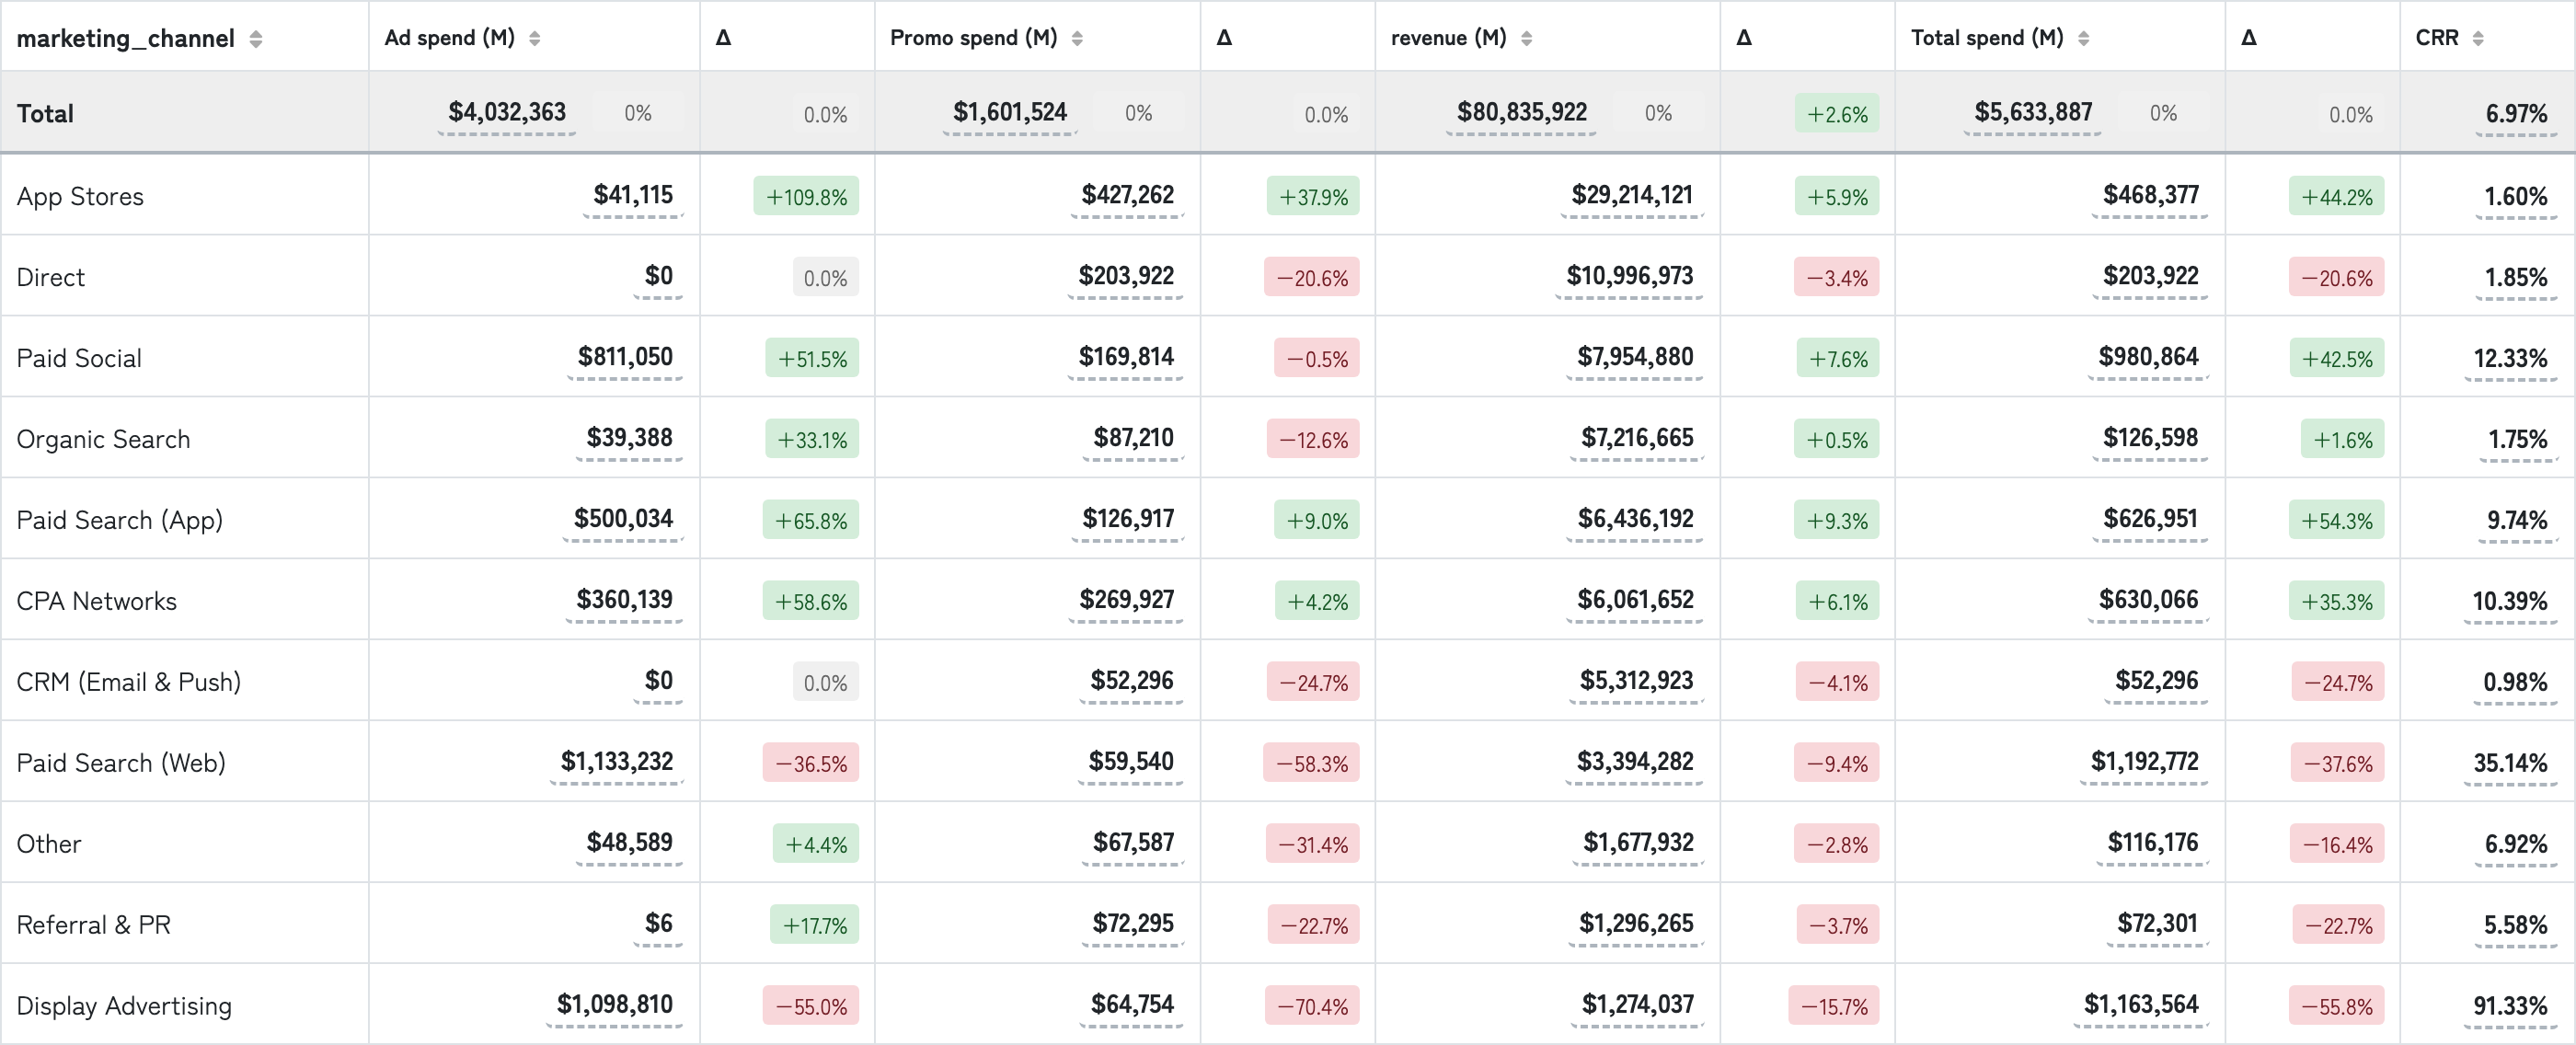Image resolution: width=2576 pixels, height=1045 pixels.
Task: Click the +65.8% delta badge
Action: click(811, 521)
